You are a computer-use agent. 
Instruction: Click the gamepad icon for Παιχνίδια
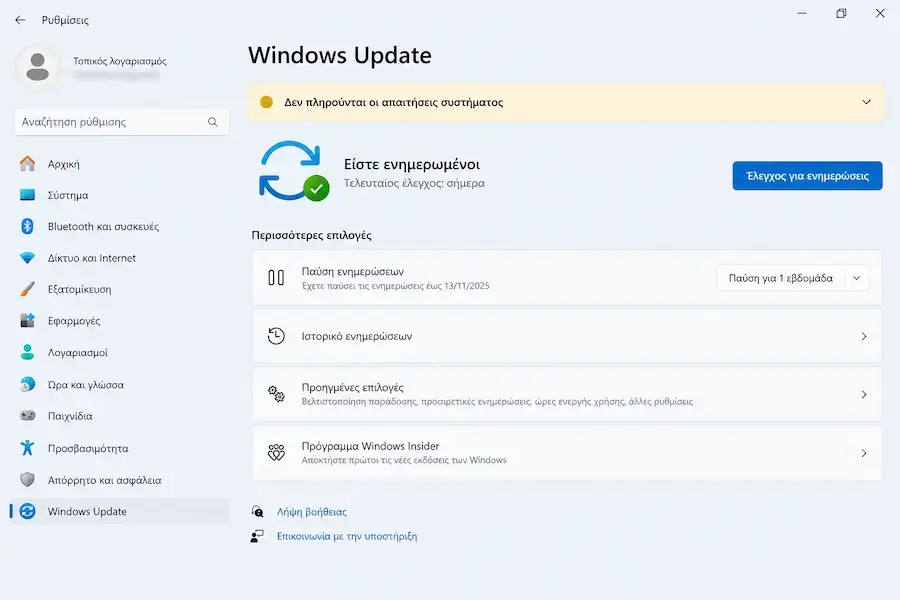click(27, 416)
